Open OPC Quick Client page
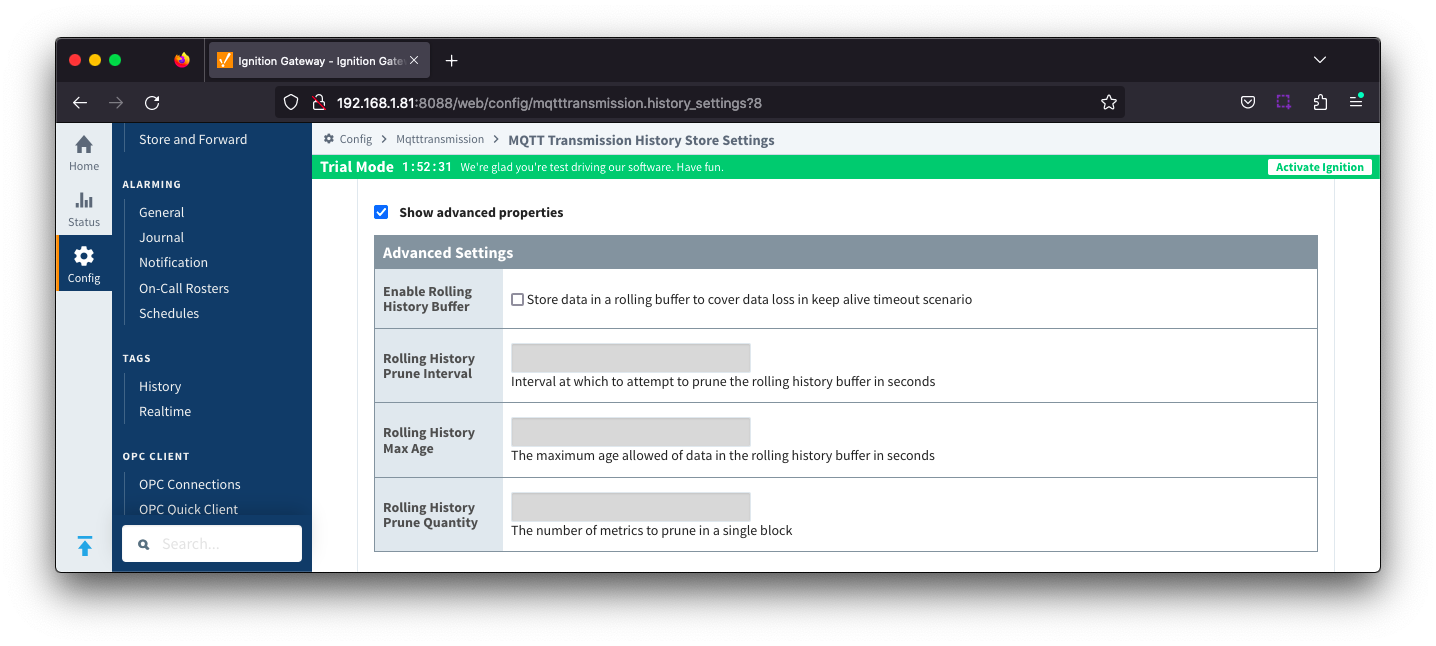Viewport: 1436px width, 646px height. click(189, 509)
